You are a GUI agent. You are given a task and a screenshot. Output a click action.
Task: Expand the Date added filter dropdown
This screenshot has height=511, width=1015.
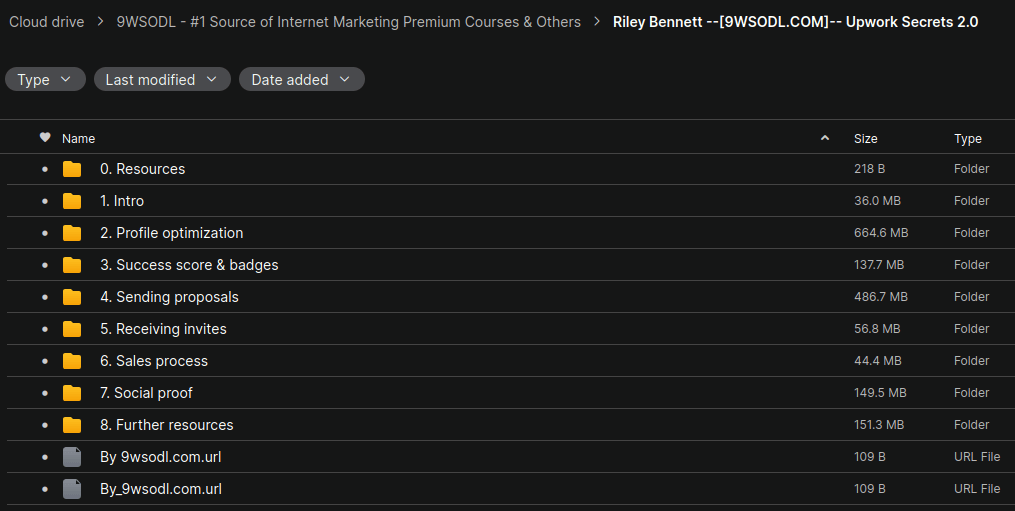301,80
